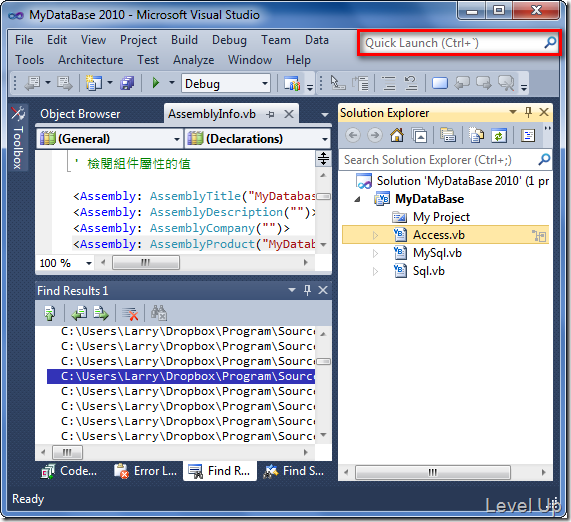This screenshot has width=571, height=522.
Task: Click the editor split bar handle
Action: coord(323,158)
